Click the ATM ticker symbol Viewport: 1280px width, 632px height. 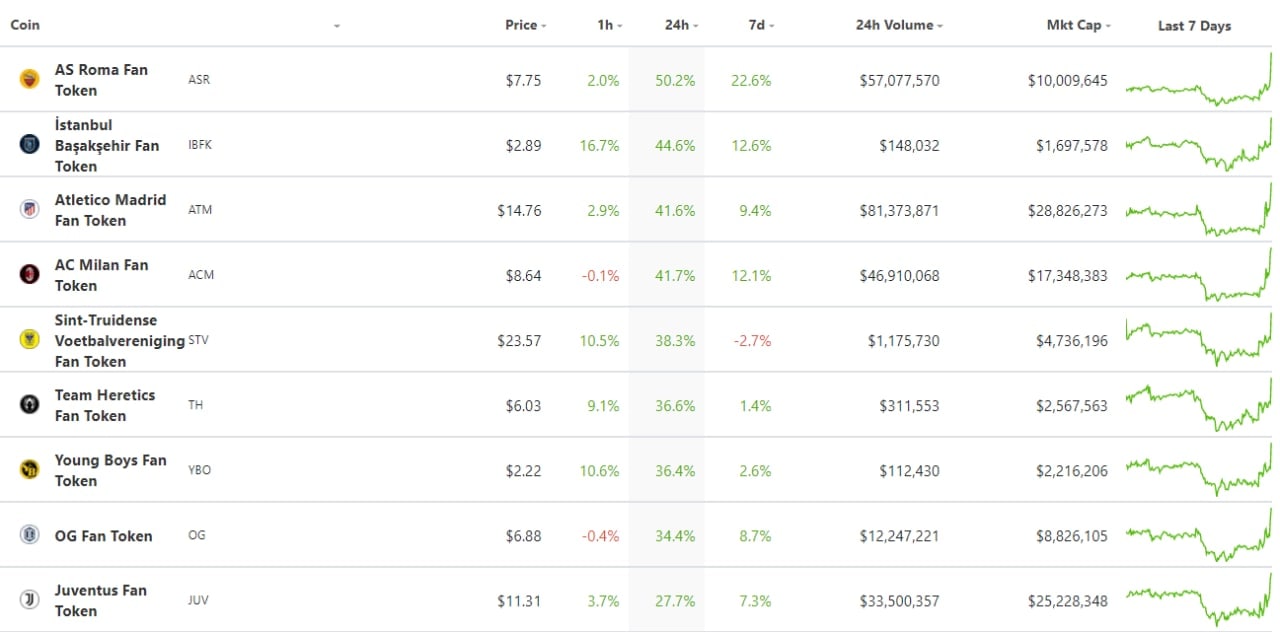click(200, 210)
